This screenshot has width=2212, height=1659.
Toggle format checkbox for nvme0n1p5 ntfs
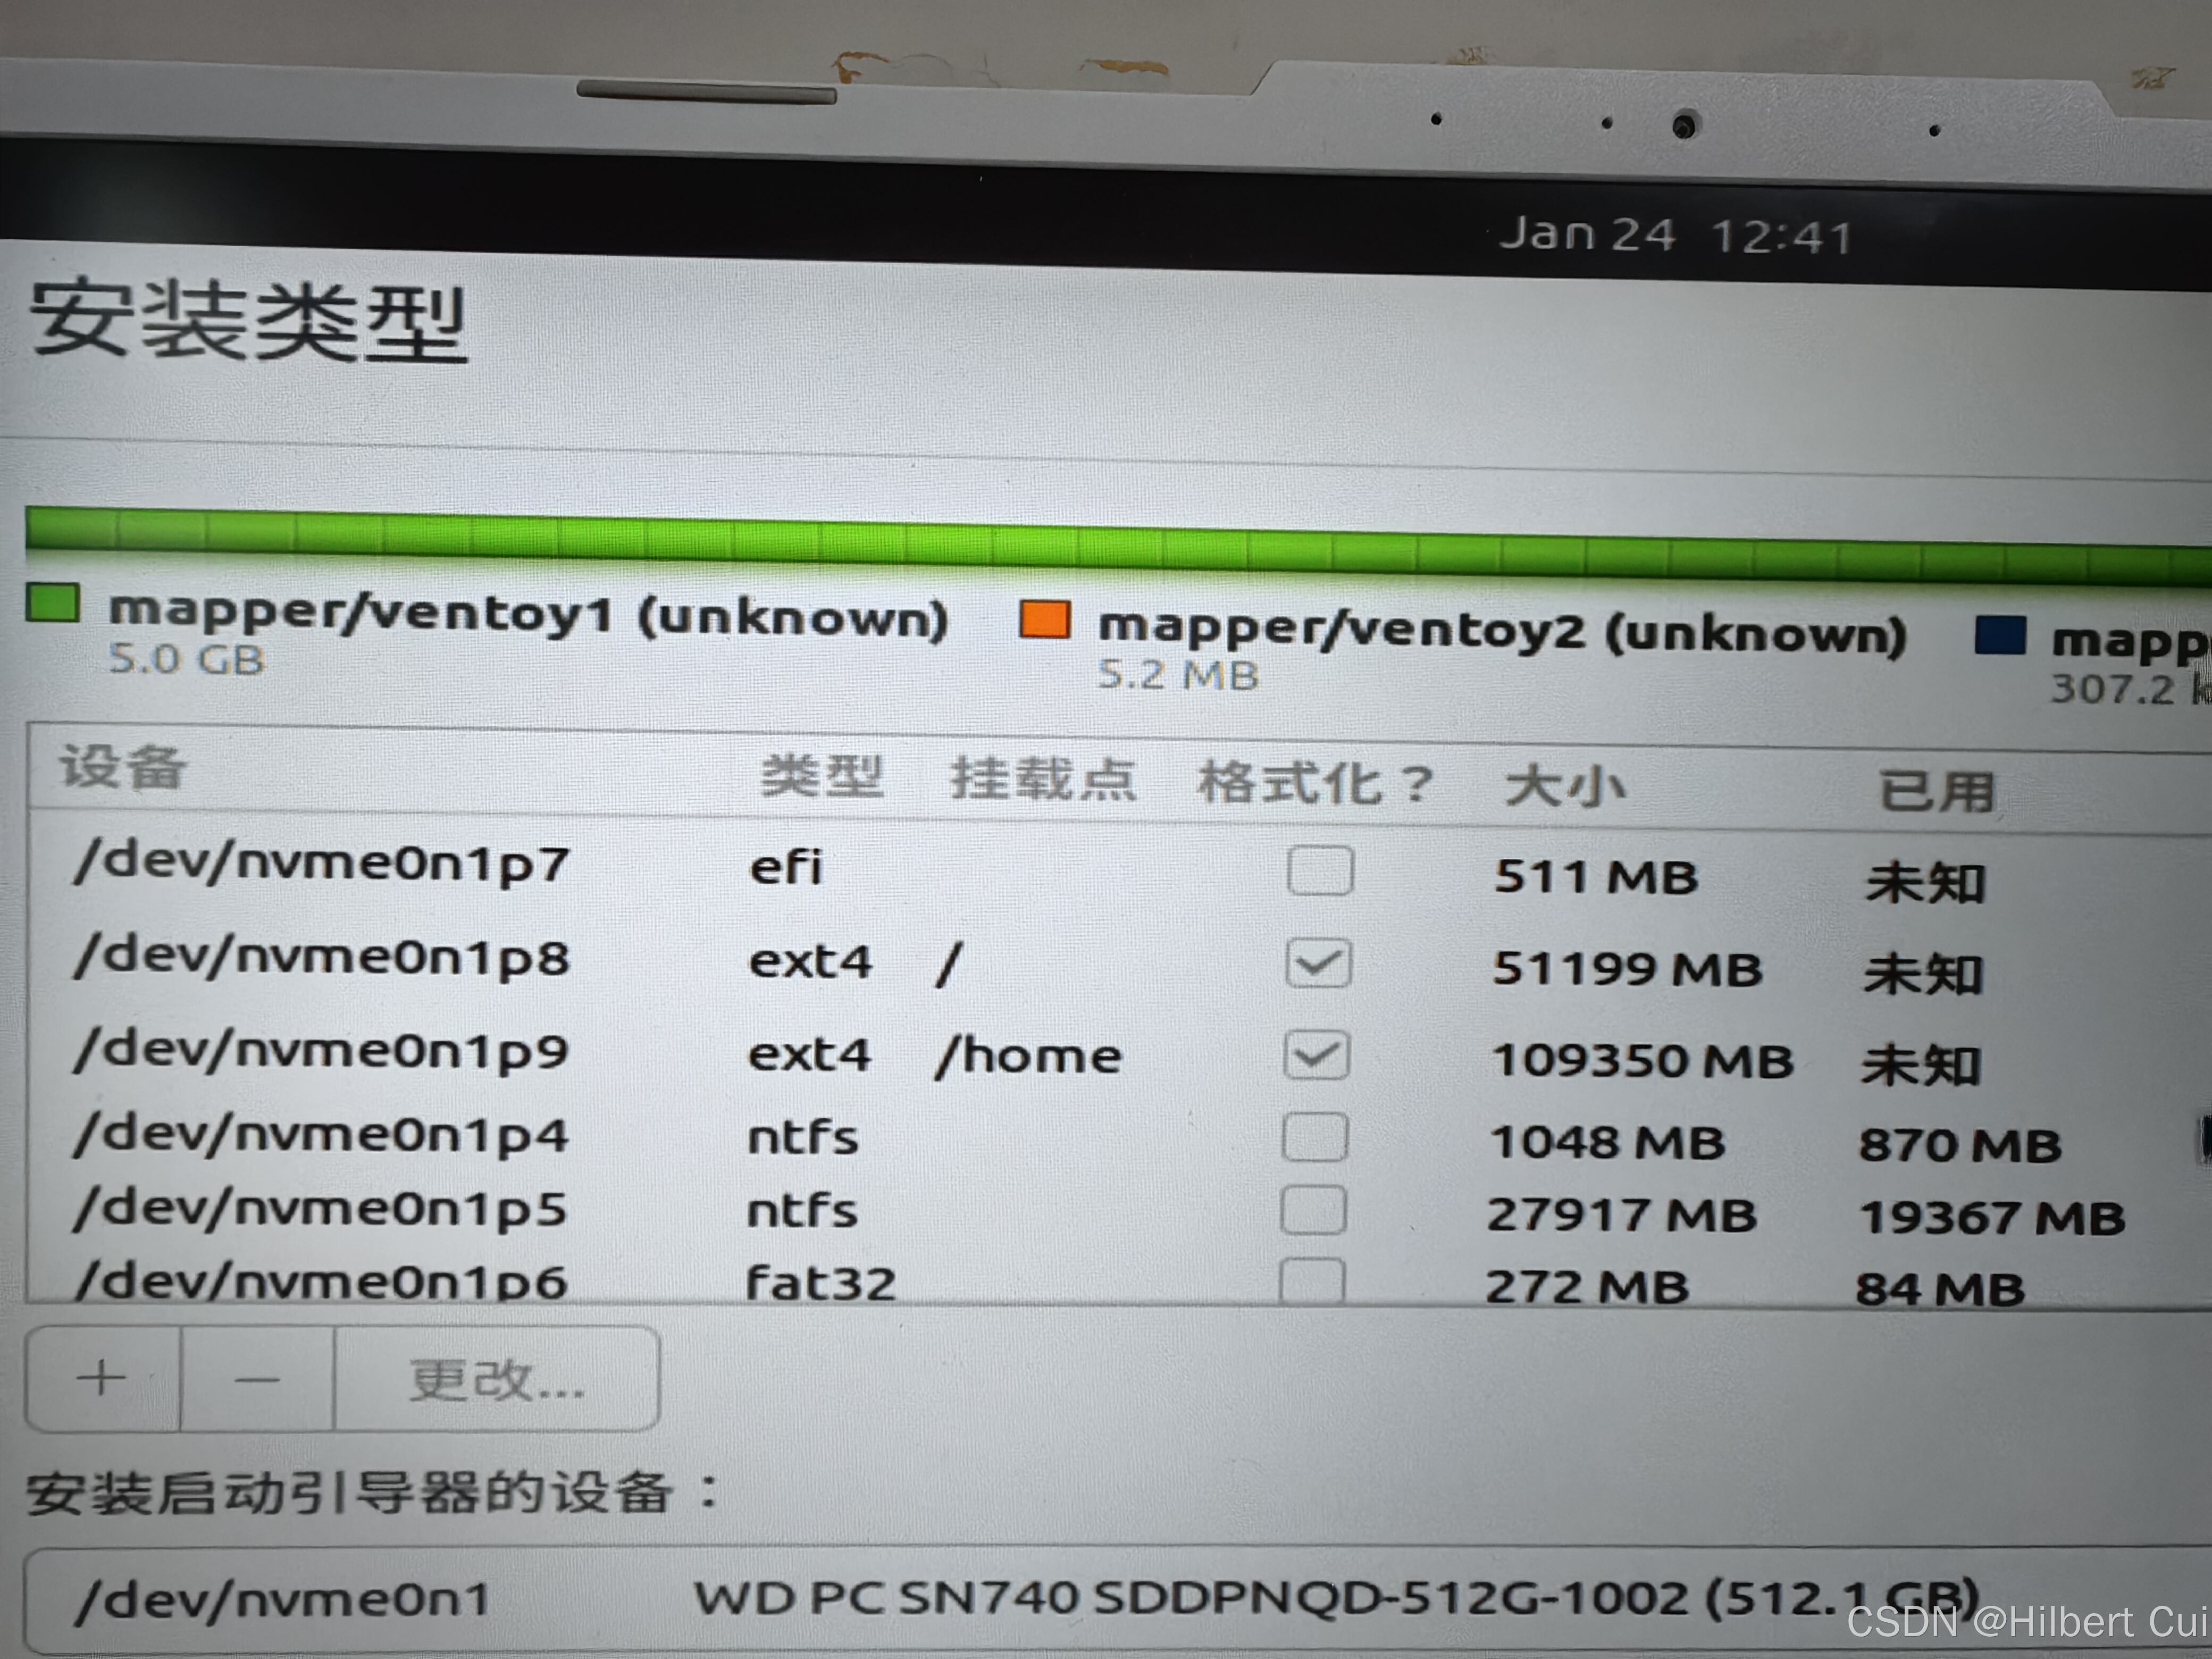click(1313, 1211)
